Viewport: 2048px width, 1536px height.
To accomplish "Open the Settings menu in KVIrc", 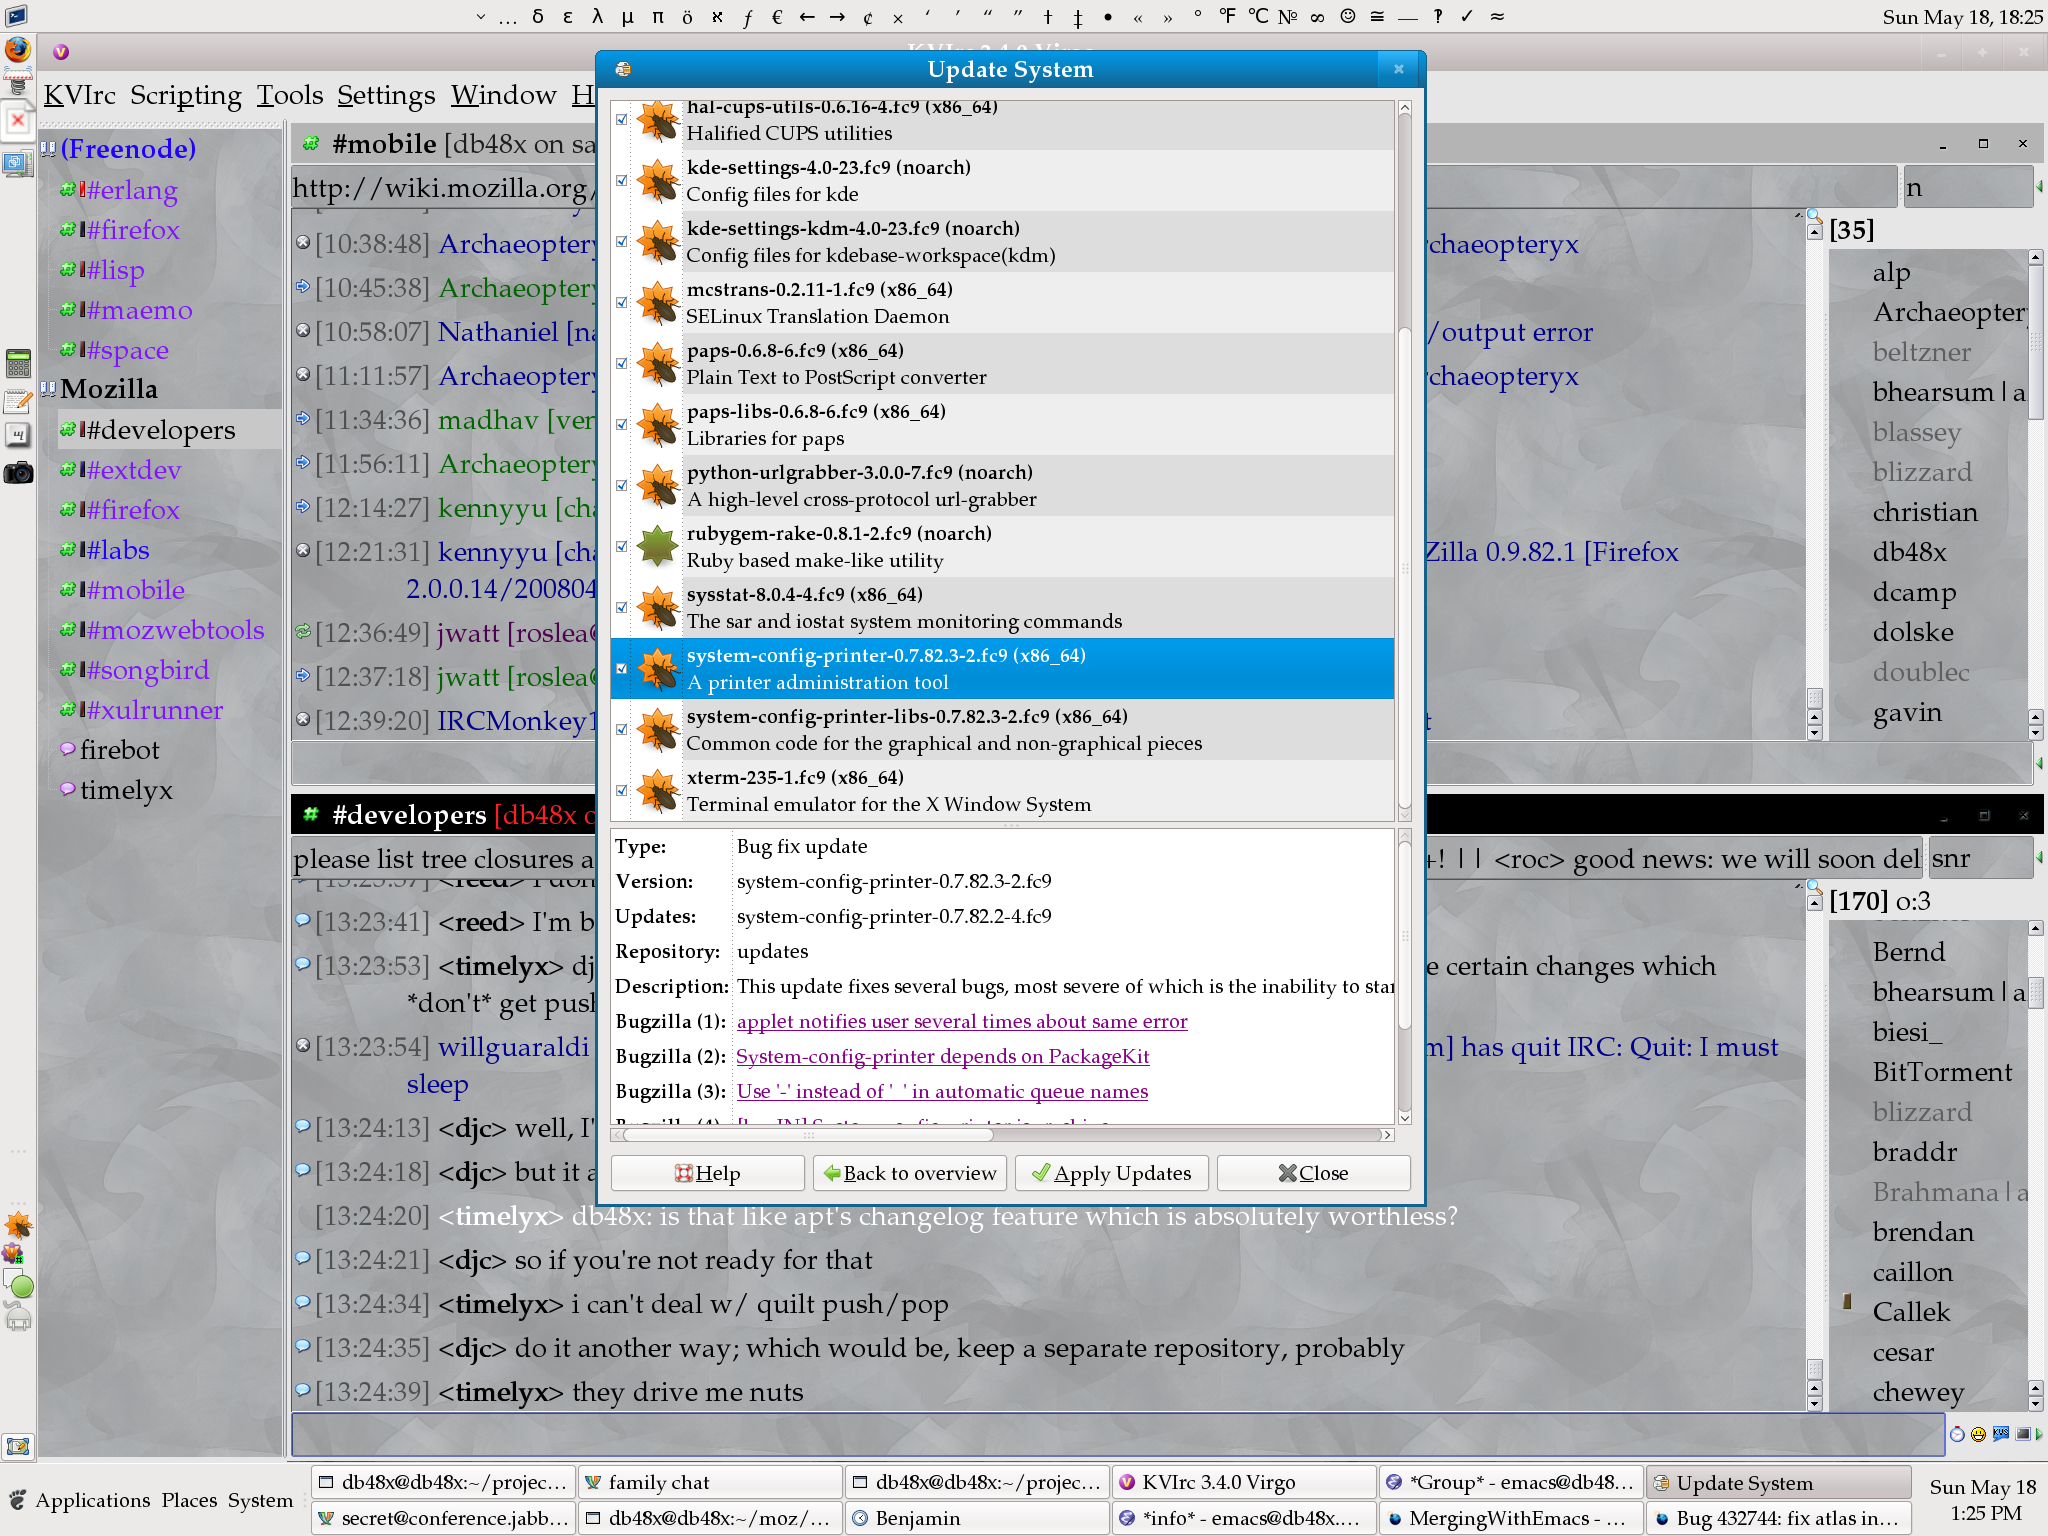I will click(386, 95).
